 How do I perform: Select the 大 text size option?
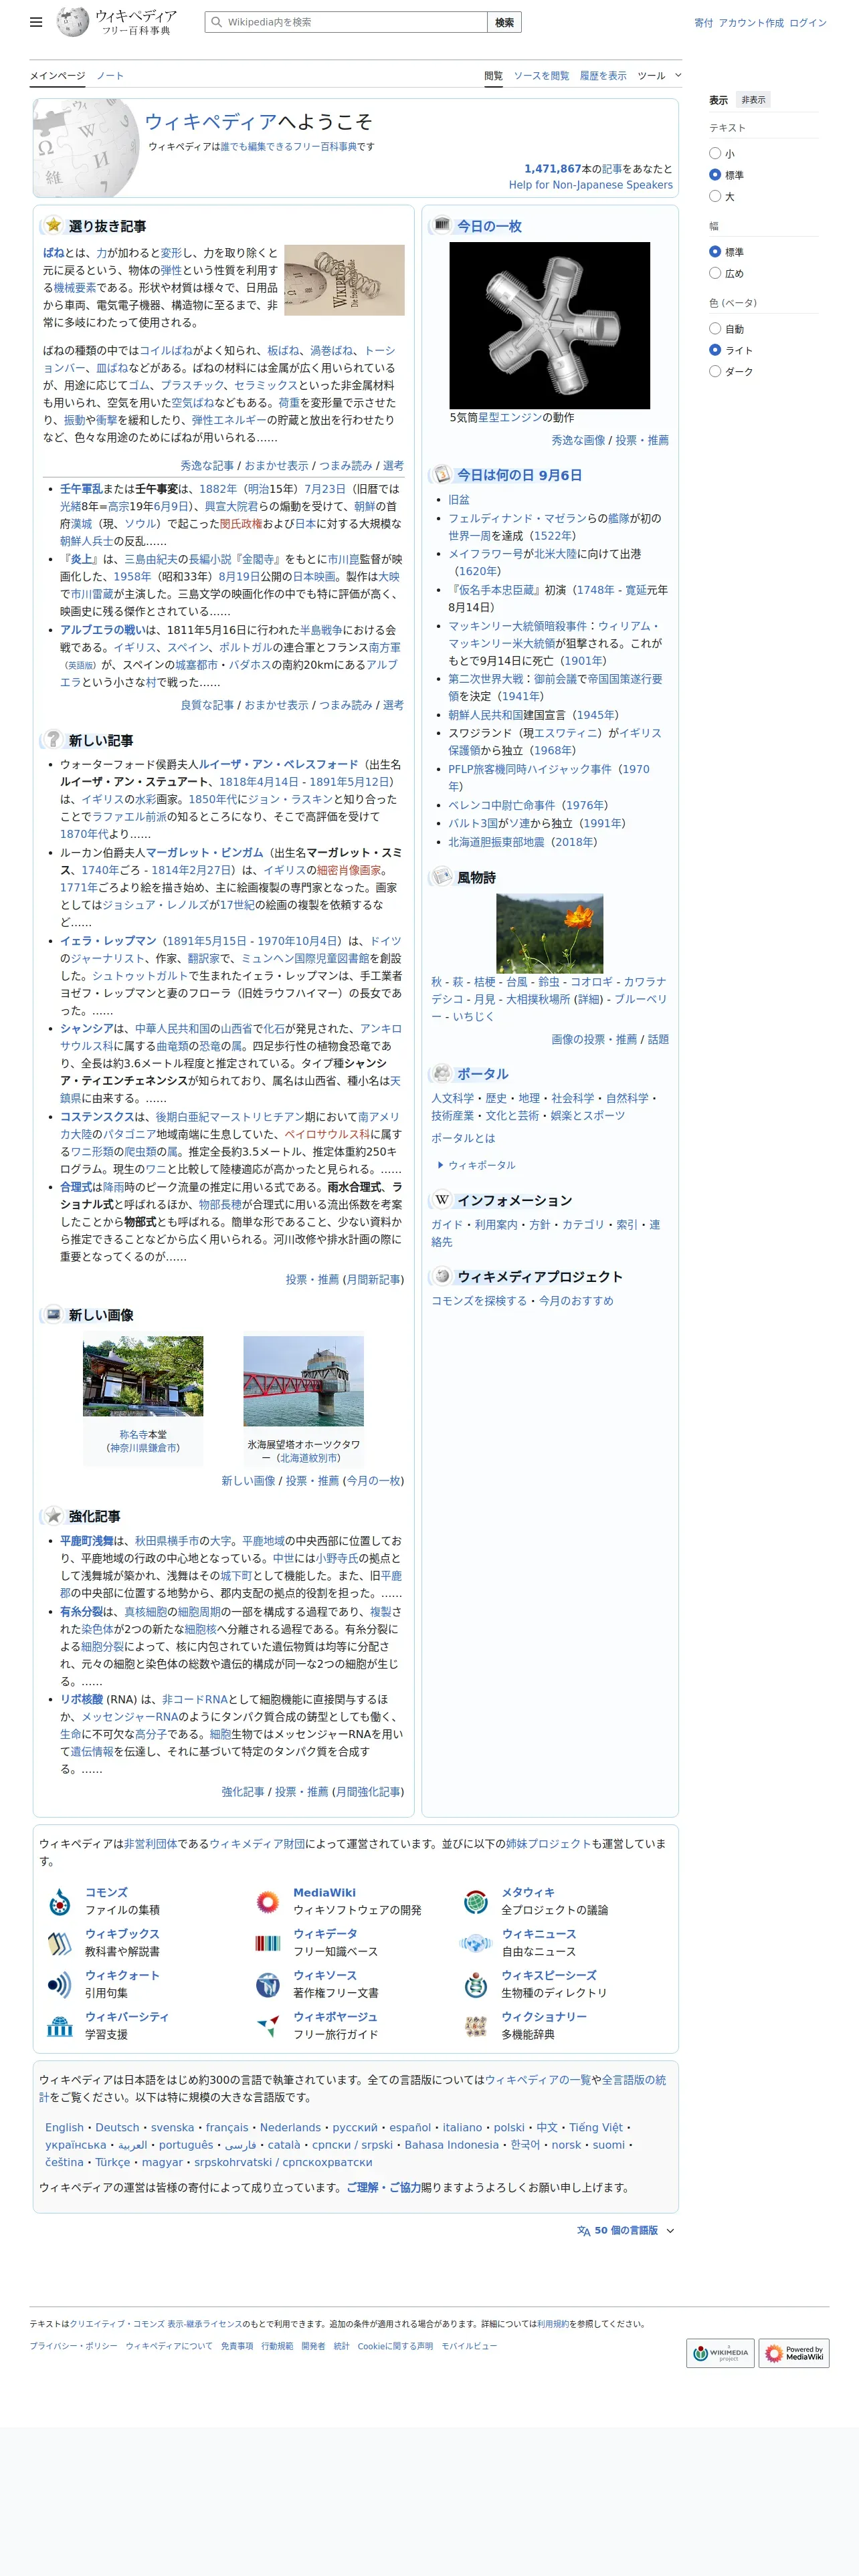715,196
